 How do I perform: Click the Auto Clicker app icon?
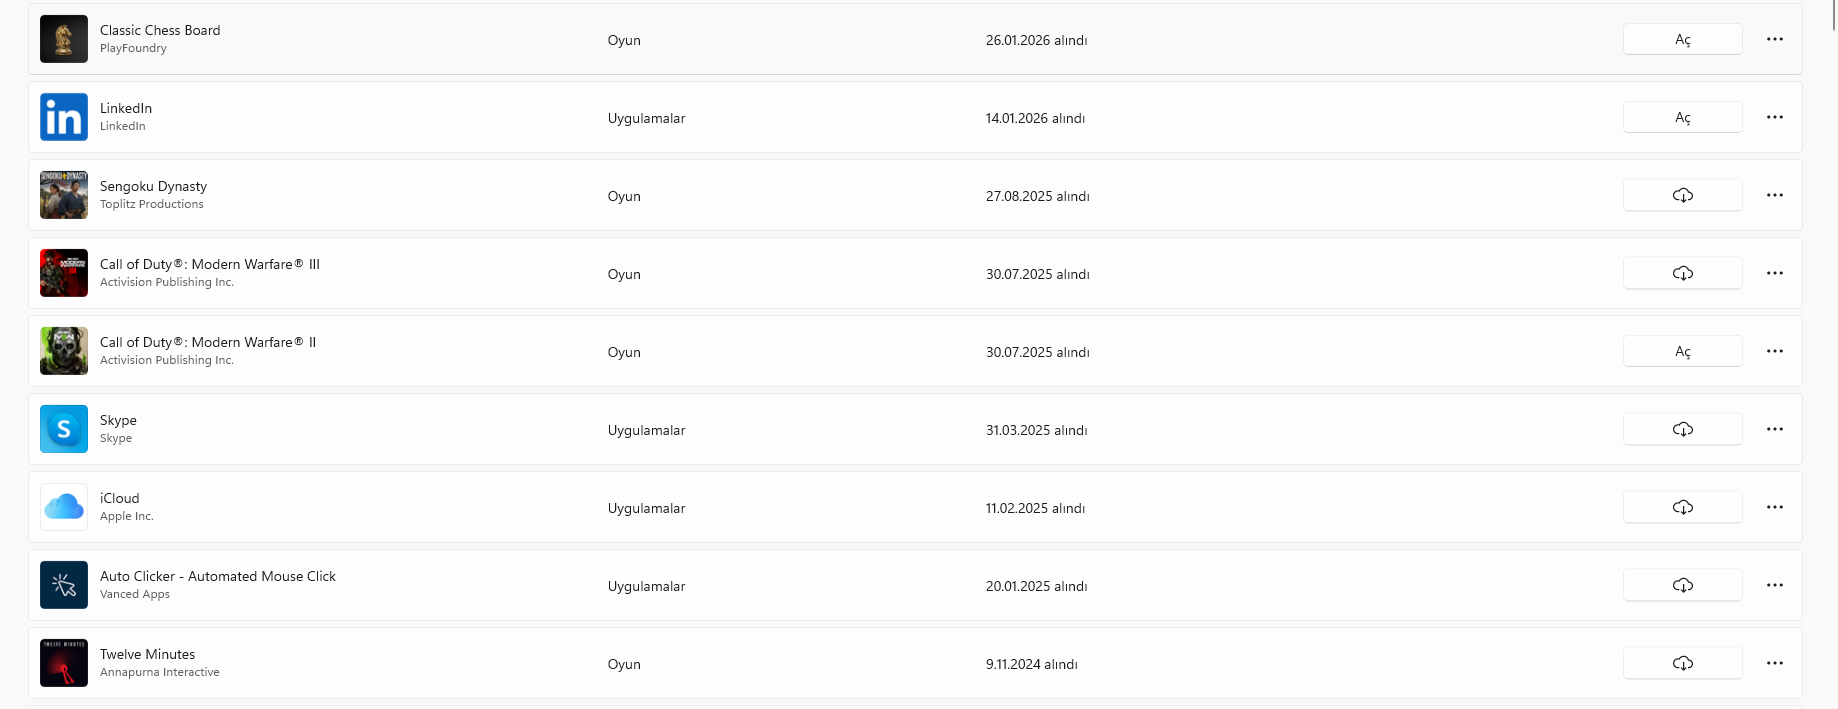coord(64,585)
